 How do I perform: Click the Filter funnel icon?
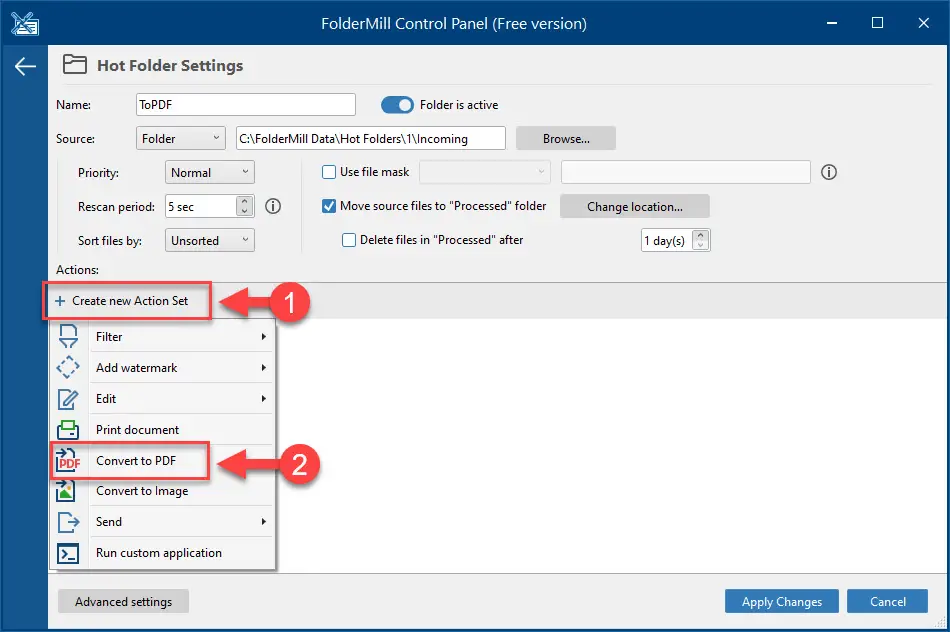68,336
